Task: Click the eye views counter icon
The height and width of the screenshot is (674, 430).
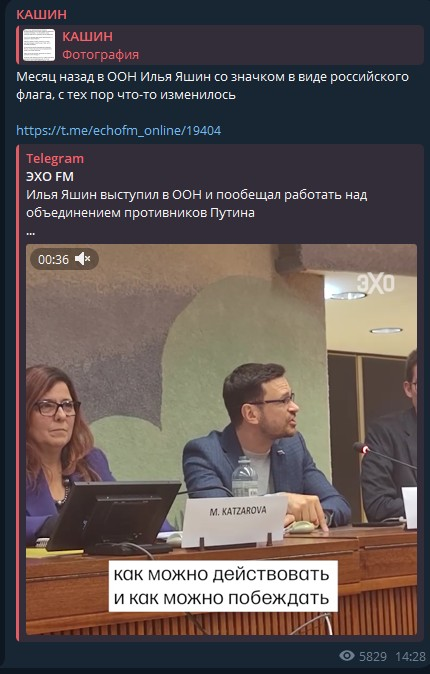Action: point(347,656)
